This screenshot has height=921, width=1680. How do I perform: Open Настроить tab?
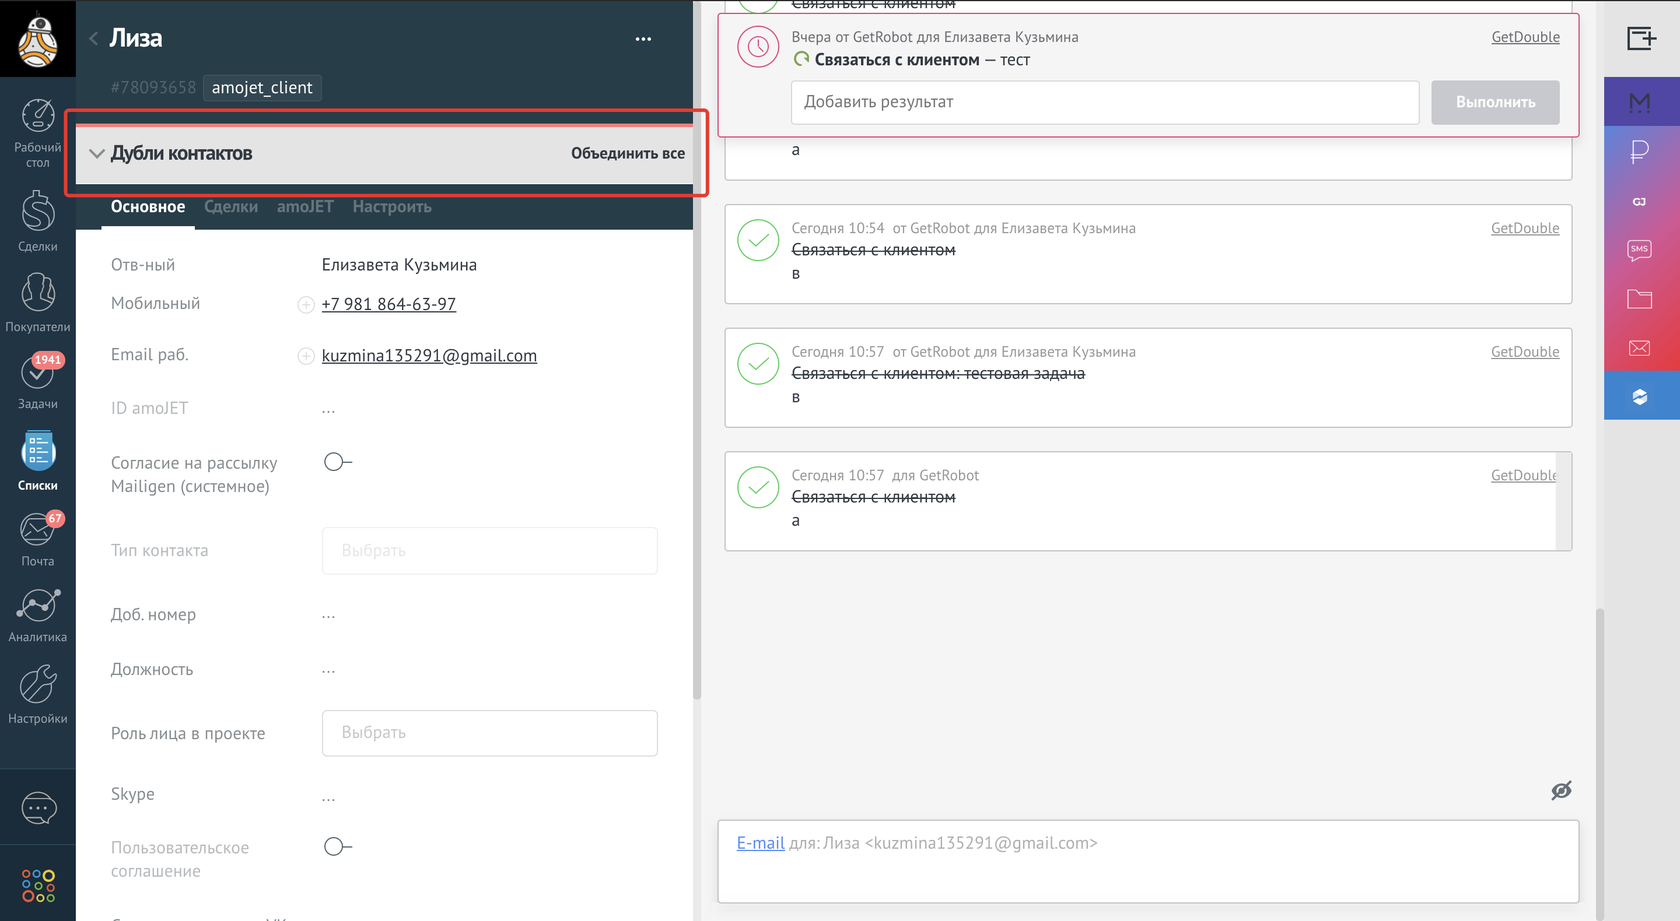click(392, 207)
